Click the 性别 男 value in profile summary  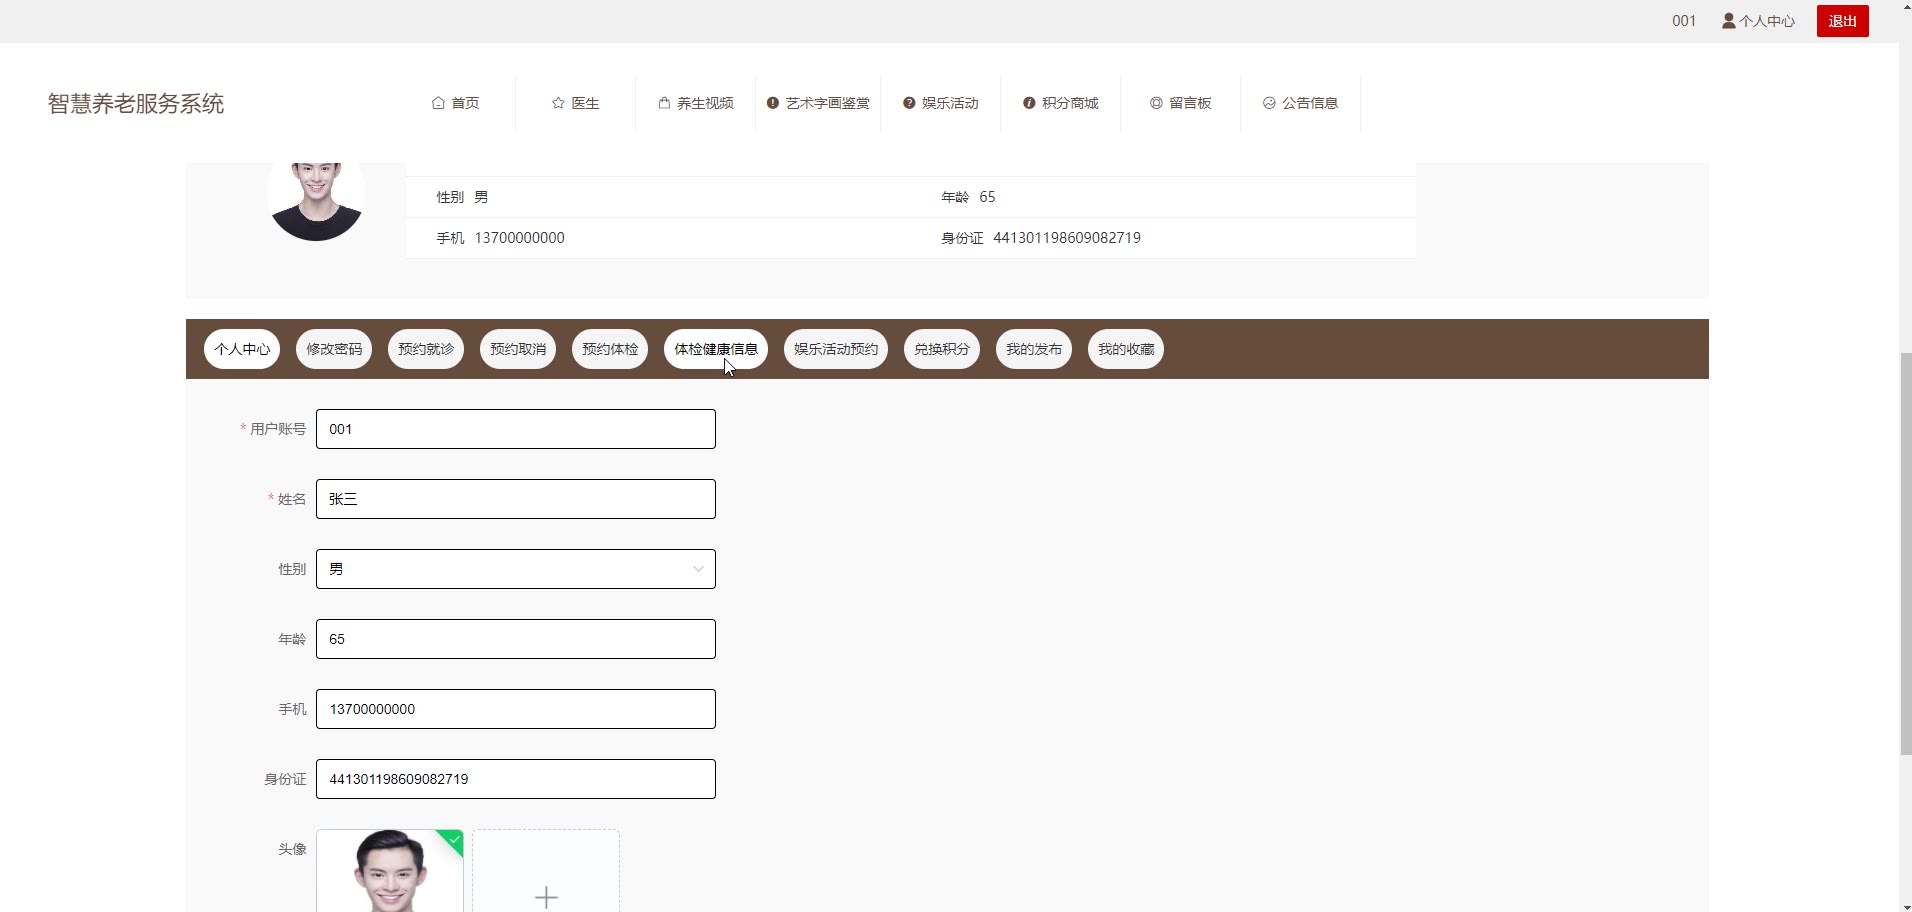tap(481, 197)
